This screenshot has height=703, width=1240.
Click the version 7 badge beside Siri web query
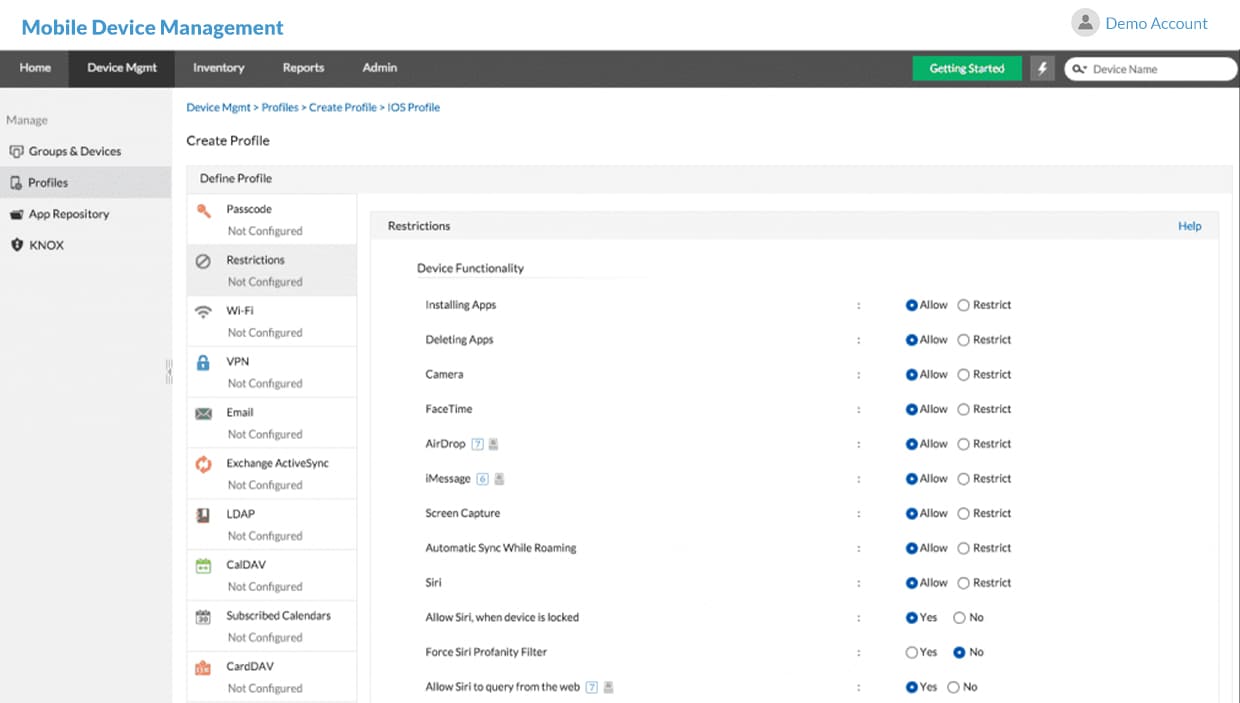click(x=591, y=687)
